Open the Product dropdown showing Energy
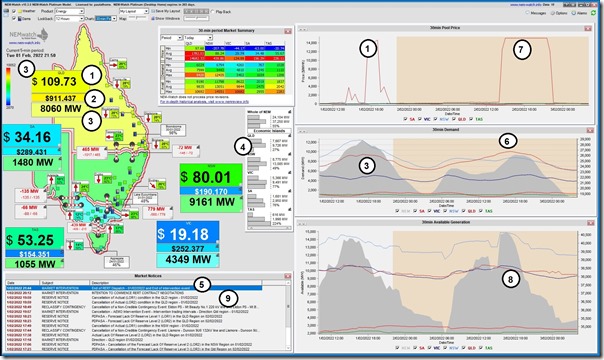 [69, 12]
